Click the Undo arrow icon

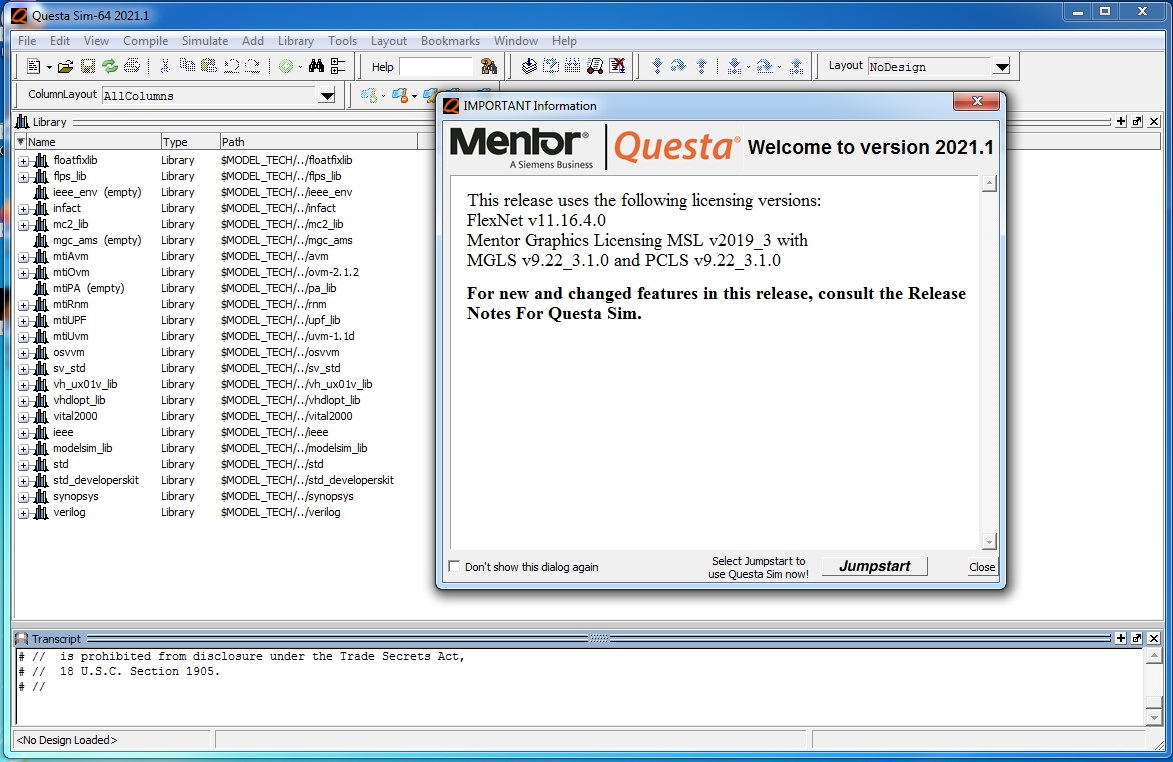tap(231, 67)
